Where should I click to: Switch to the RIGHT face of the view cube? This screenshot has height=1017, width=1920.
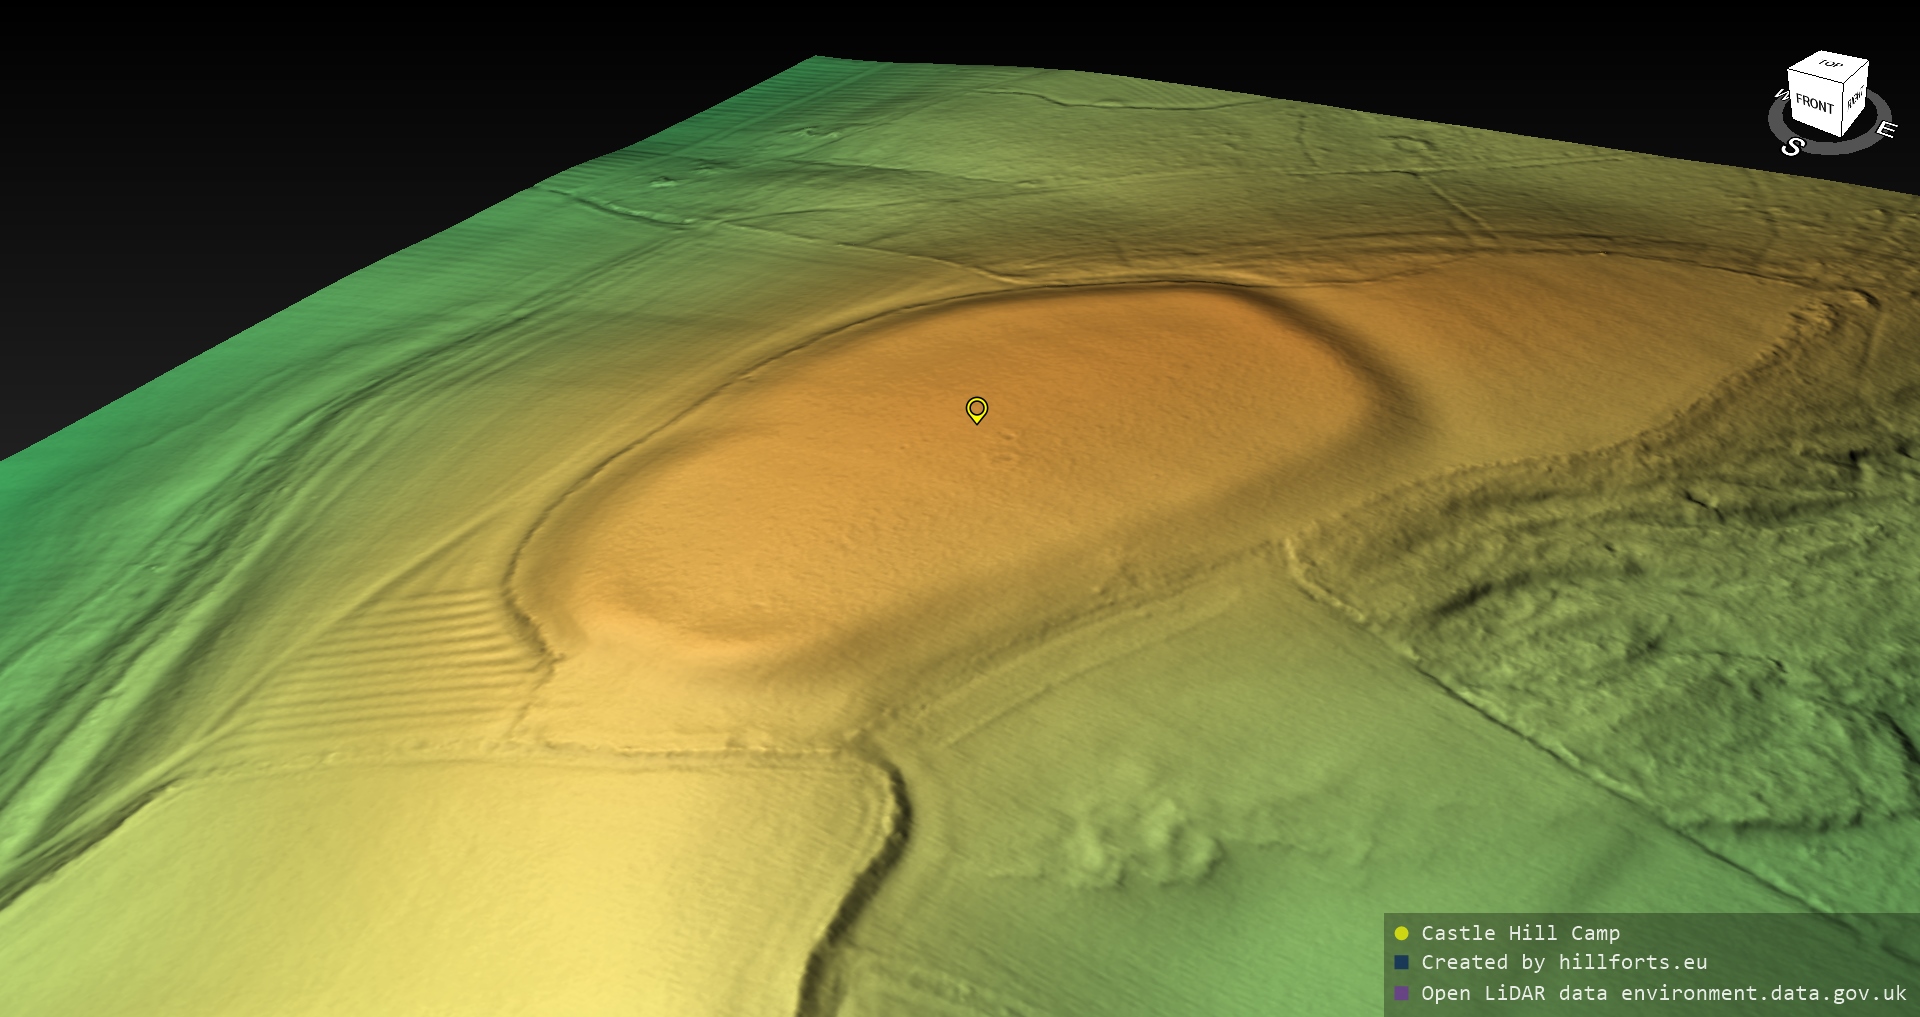(x=1855, y=99)
